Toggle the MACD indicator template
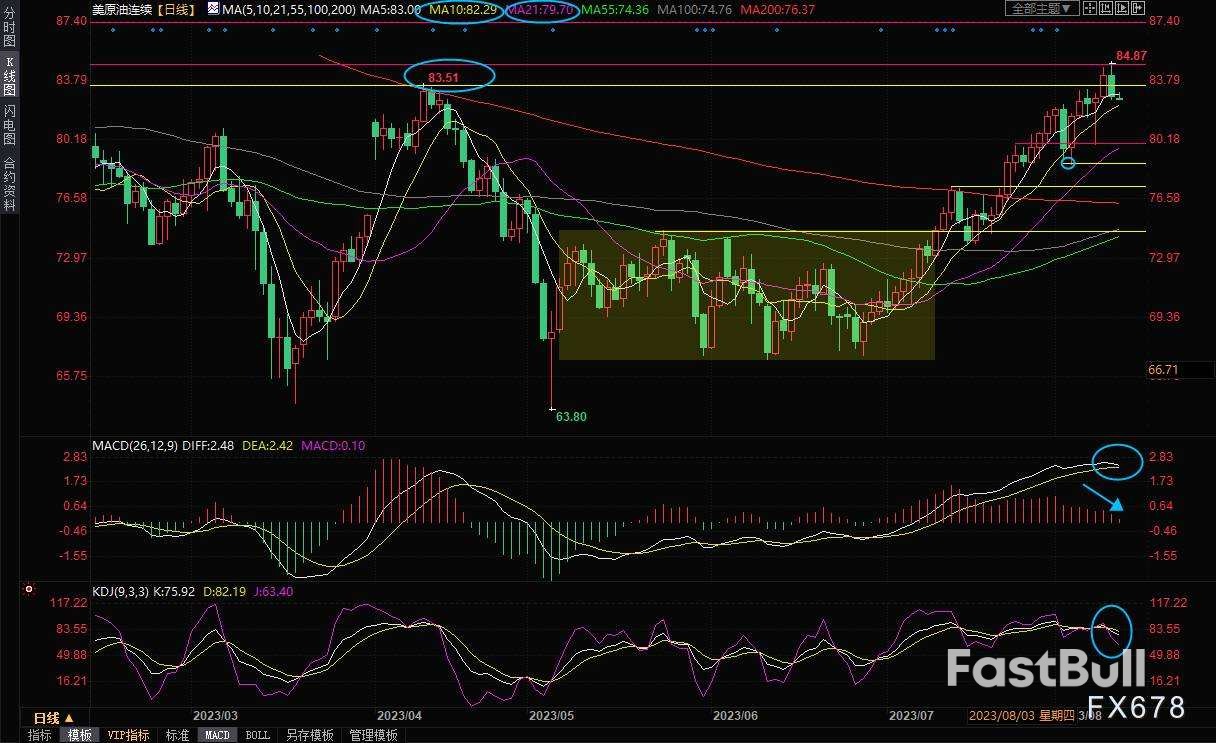The height and width of the screenshot is (743, 1216). 216,735
